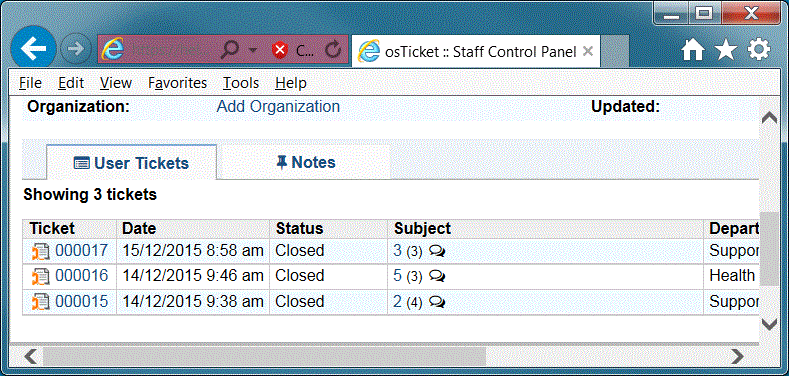Open the View menu
Image resolution: width=789 pixels, height=376 pixels.
coord(116,83)
